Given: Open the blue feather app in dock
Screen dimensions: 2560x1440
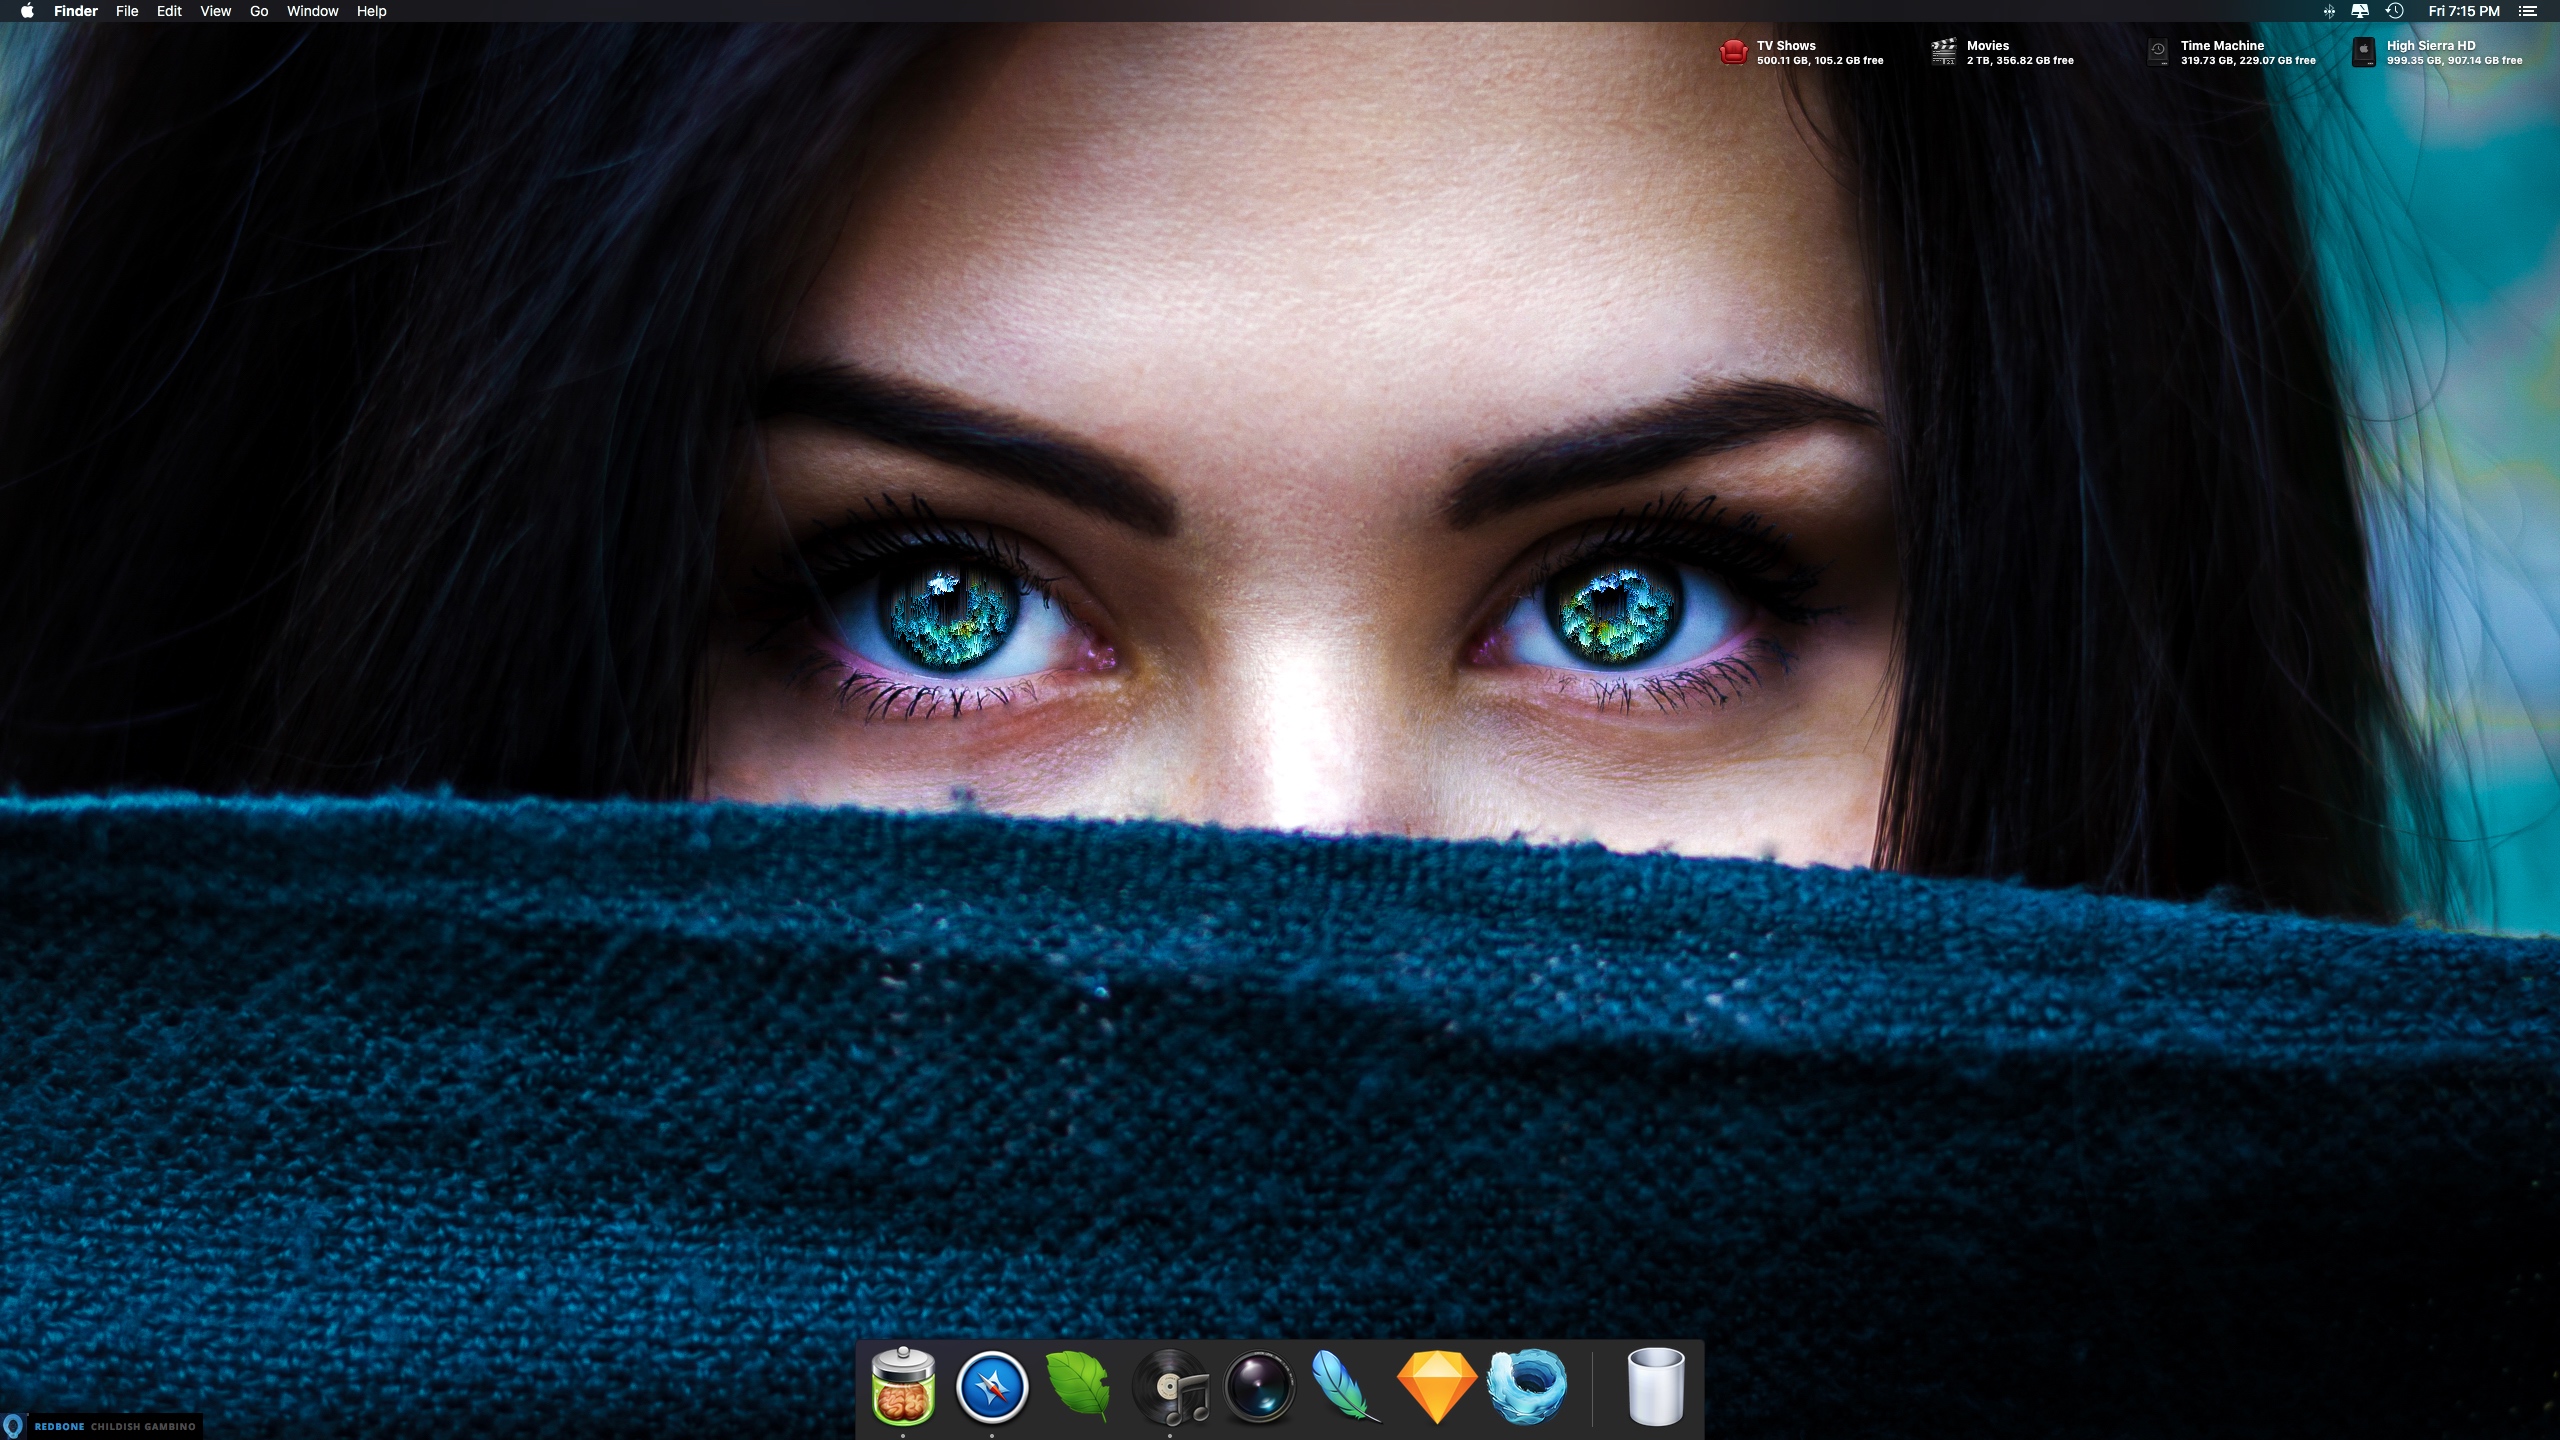Looking at the screenshot, I should coord(1346,1386).
